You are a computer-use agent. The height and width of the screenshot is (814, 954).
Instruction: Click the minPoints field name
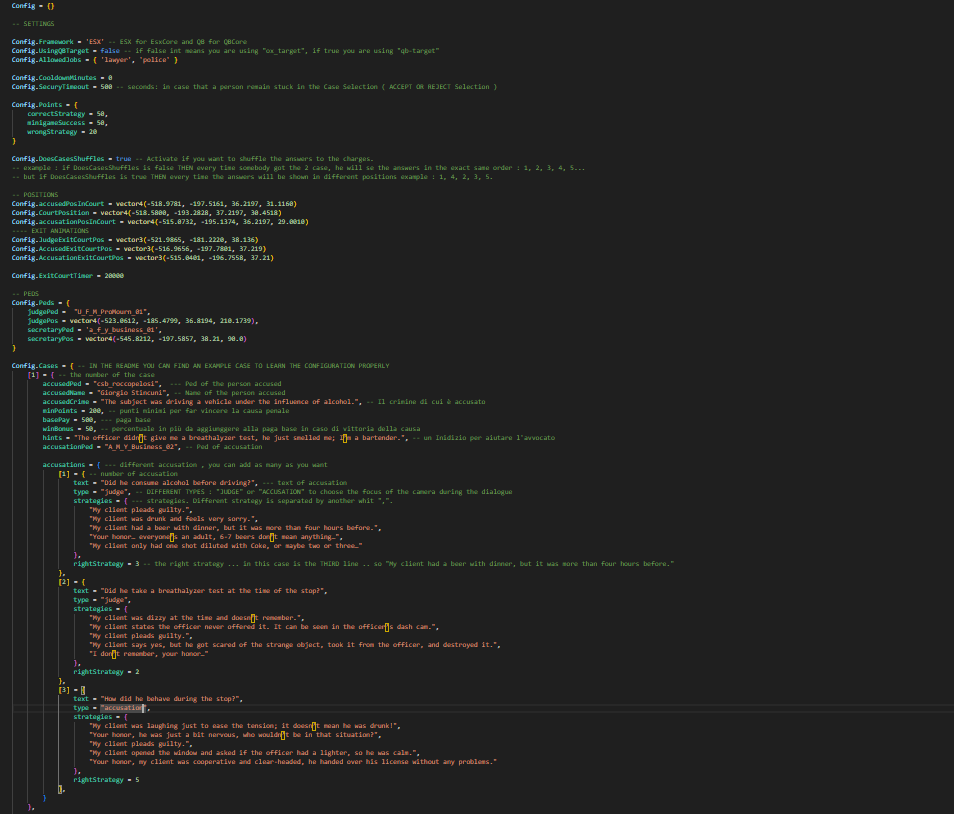tap(60, 411)
